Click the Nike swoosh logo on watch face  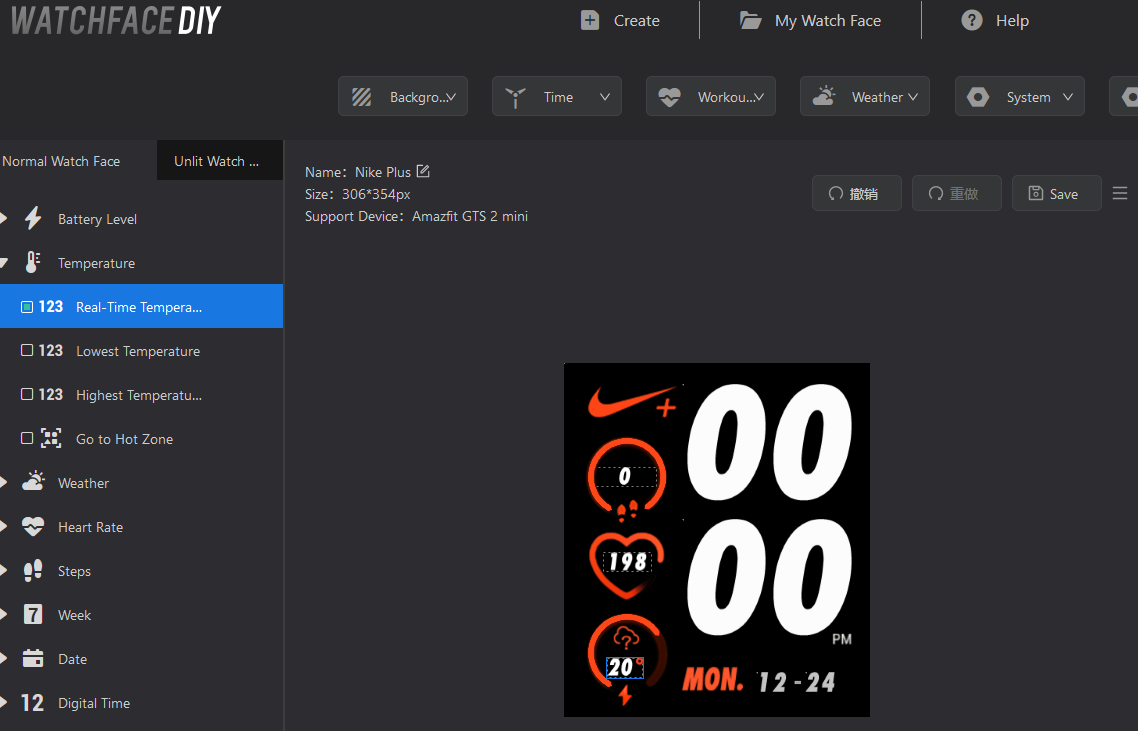[632, 401]
